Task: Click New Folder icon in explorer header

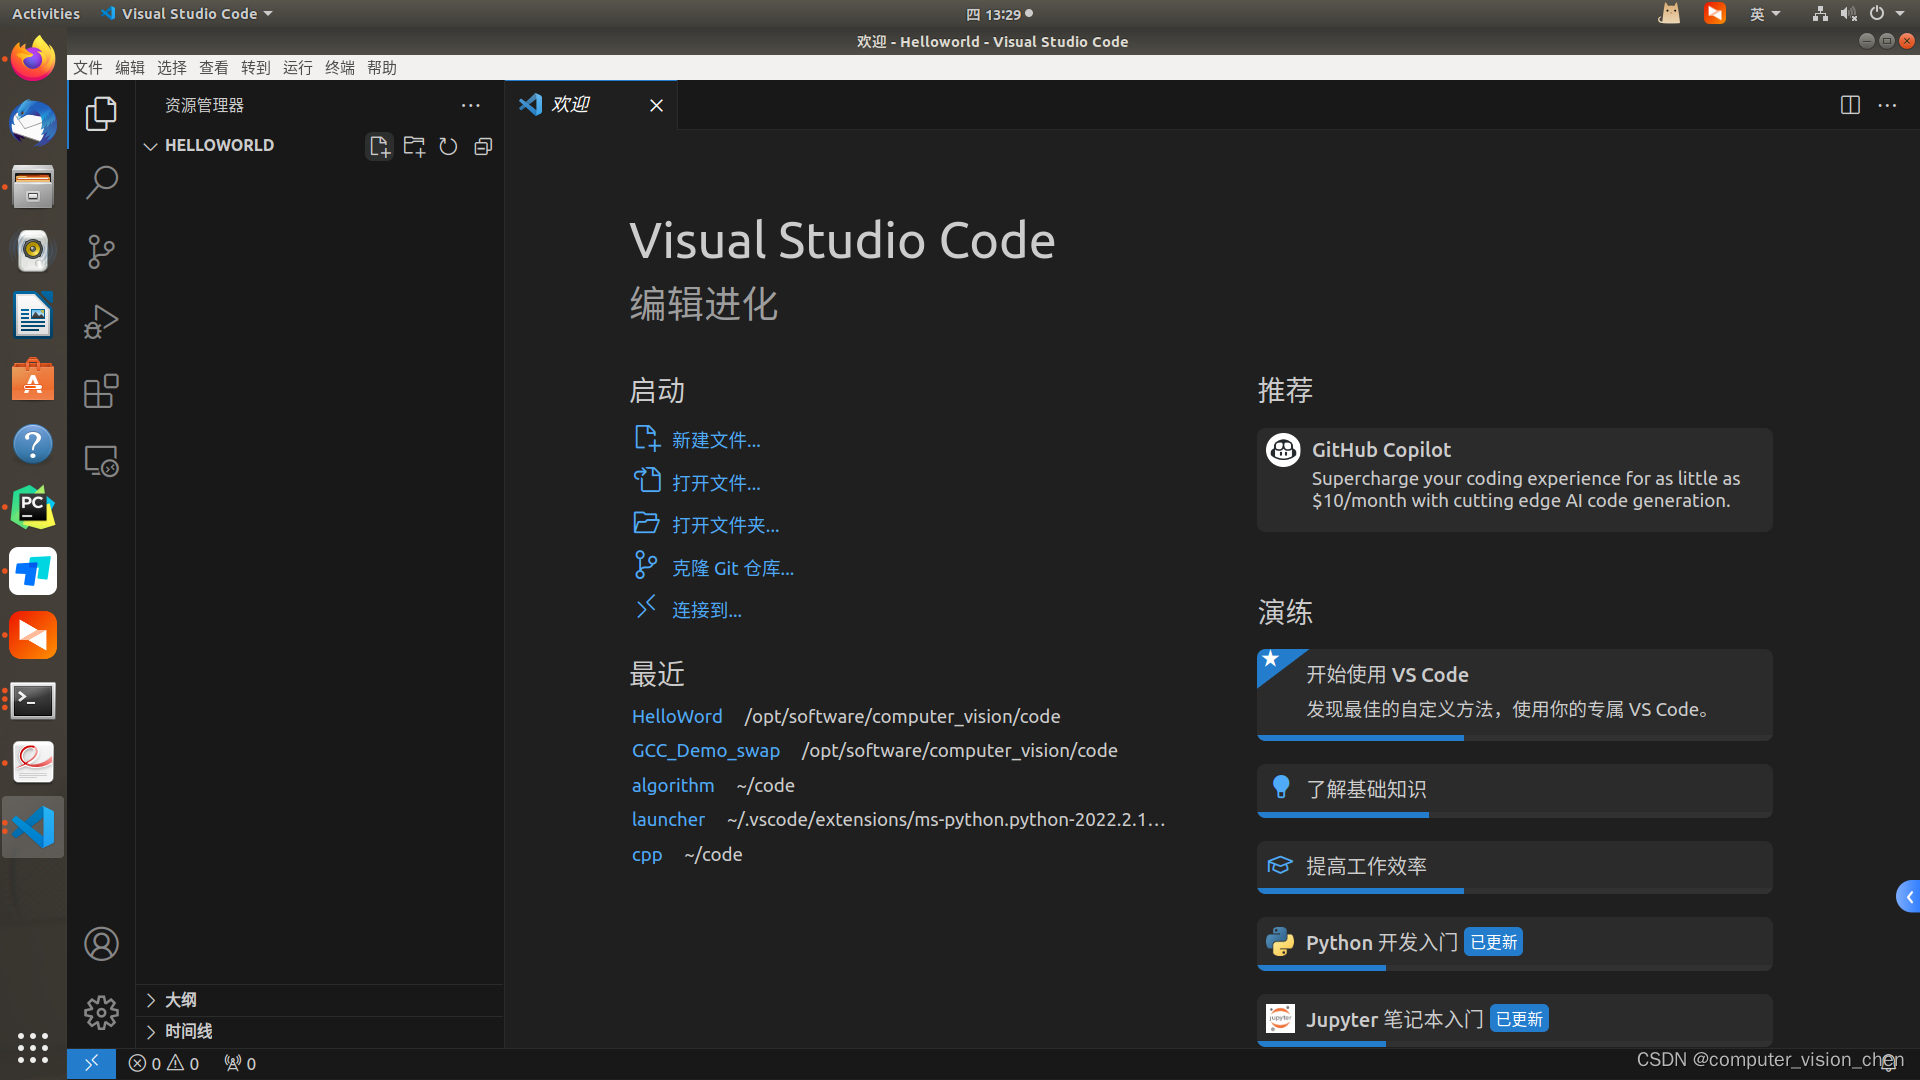Action: point(414,146)
